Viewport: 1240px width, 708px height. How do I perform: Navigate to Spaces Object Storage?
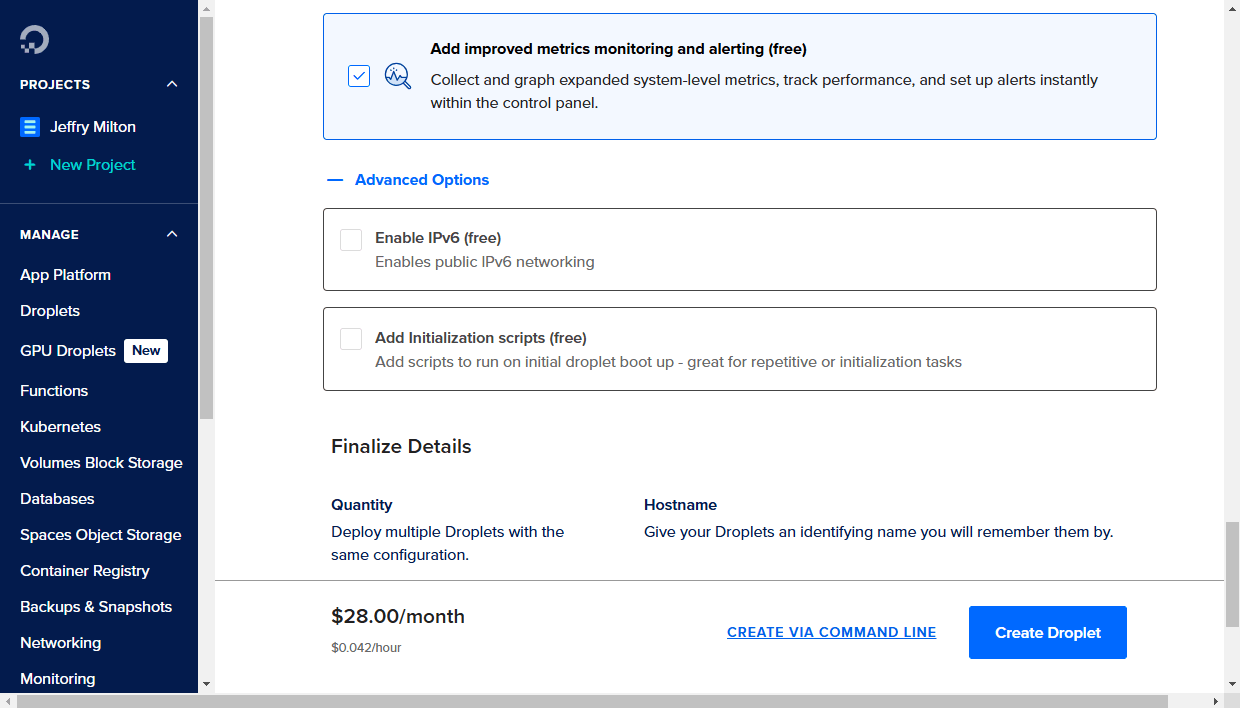(x=100, y=534)
